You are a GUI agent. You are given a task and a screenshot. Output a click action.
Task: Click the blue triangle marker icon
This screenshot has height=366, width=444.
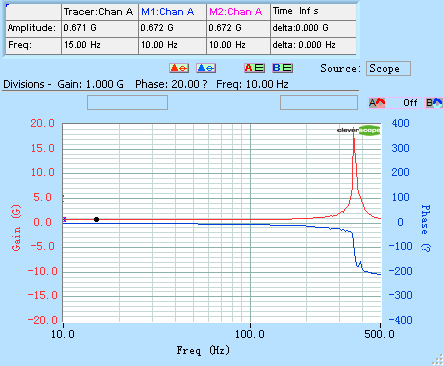pos(206,68)
